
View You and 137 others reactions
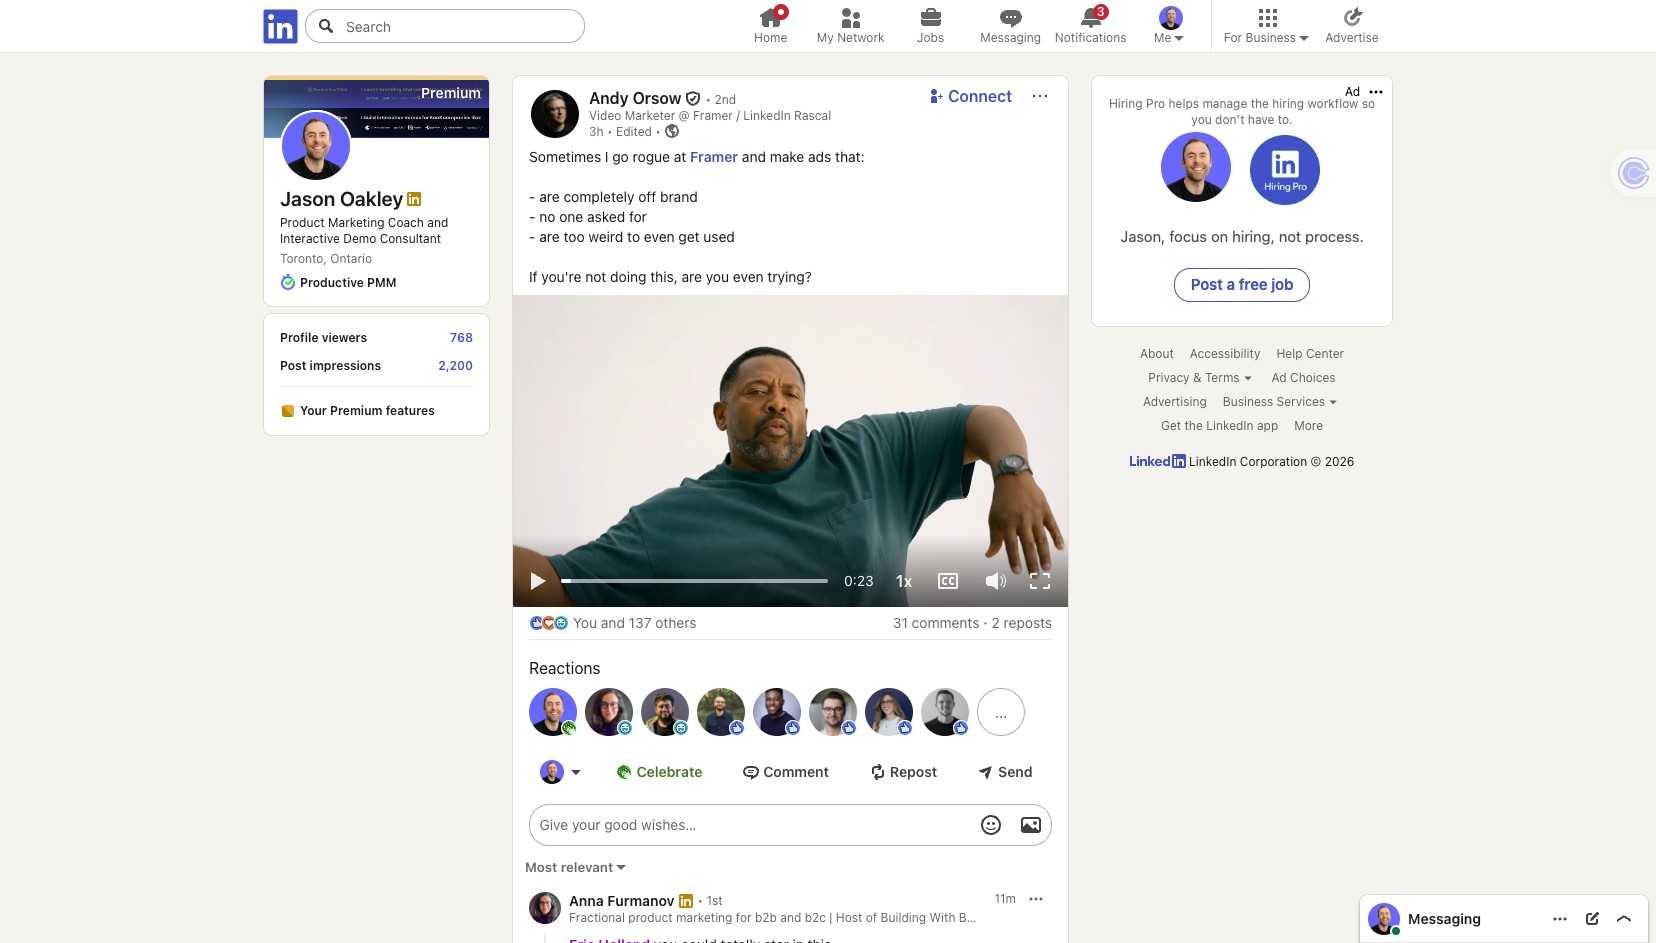click(634, 623)
